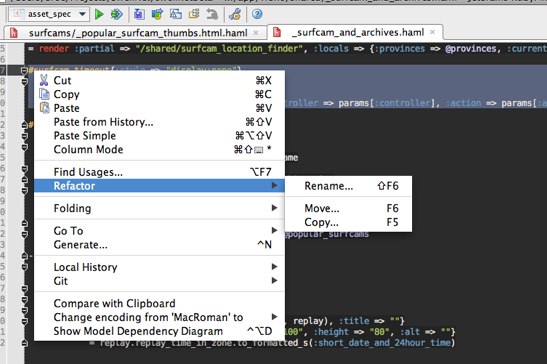This screenshot has width=547, height=364.
Task: Choose Copy with the ⌘C shortcut in the context menu
Action: 159,94
